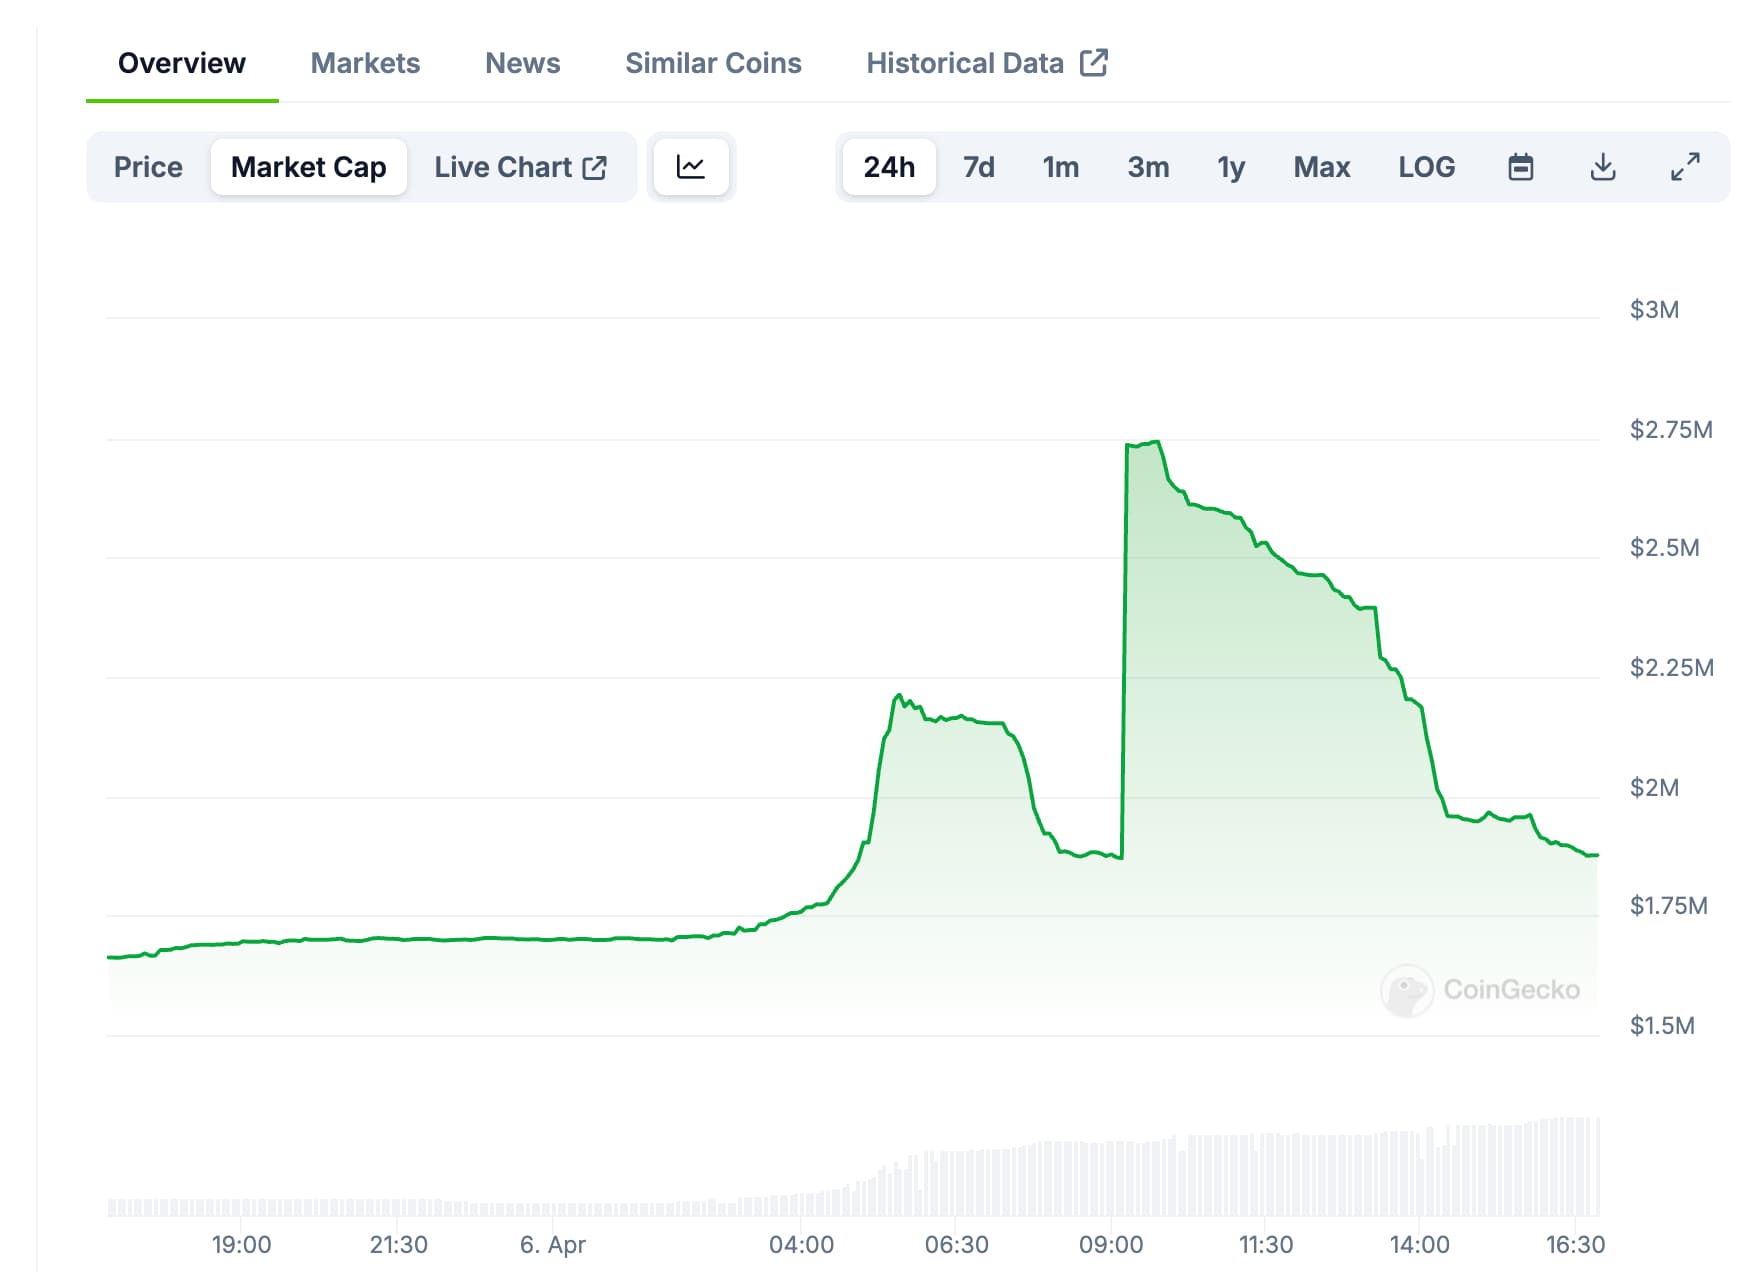1742x1272 pixels.
Task: Go to the Similar Coins tab
Action: [x=713, y=63]
